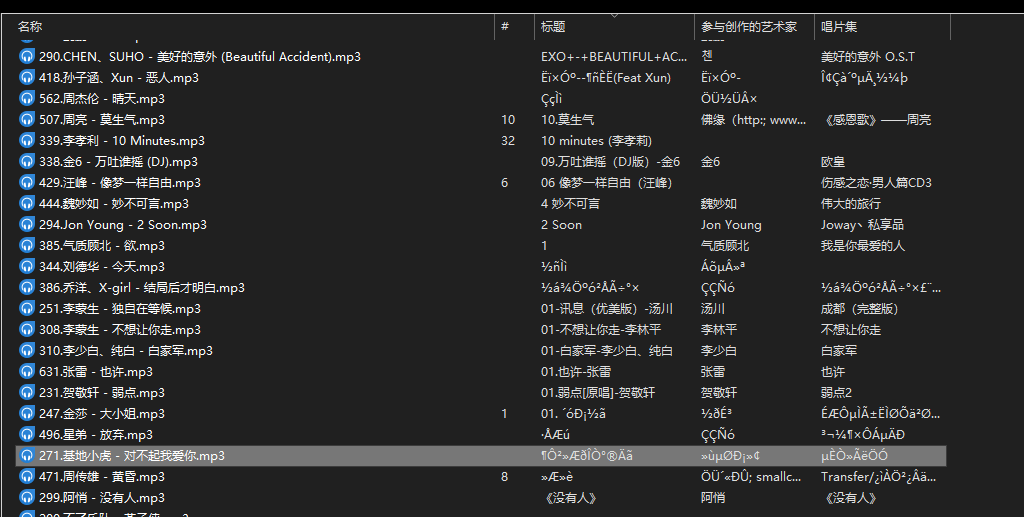This screenshot has width=1024, height=517.
Task: Click the icon beside 294.Jon Young - 2 Soon.mp3
Action: (x=27, y=225)
